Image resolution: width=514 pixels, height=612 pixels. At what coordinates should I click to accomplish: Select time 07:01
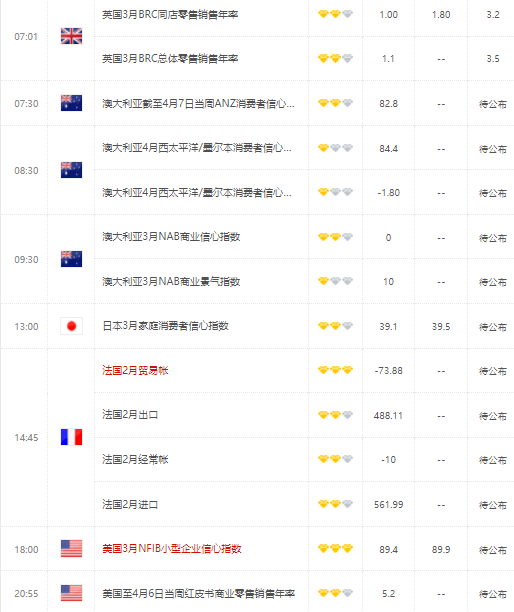point(26,37)
